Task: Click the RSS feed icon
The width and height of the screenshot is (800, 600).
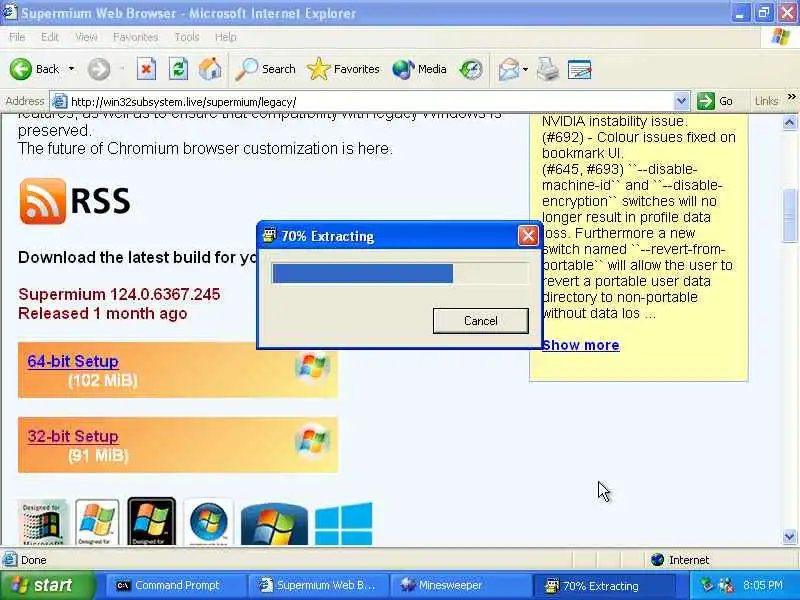Action: pos(43,201)
